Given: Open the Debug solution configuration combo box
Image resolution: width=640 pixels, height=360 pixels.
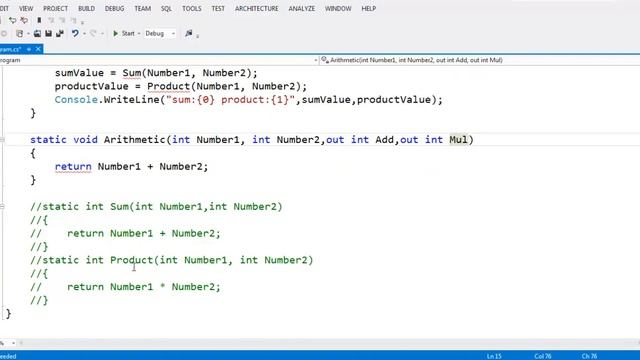Looking at the screenshot, I should pyautogui.click(x=160, y=33).
